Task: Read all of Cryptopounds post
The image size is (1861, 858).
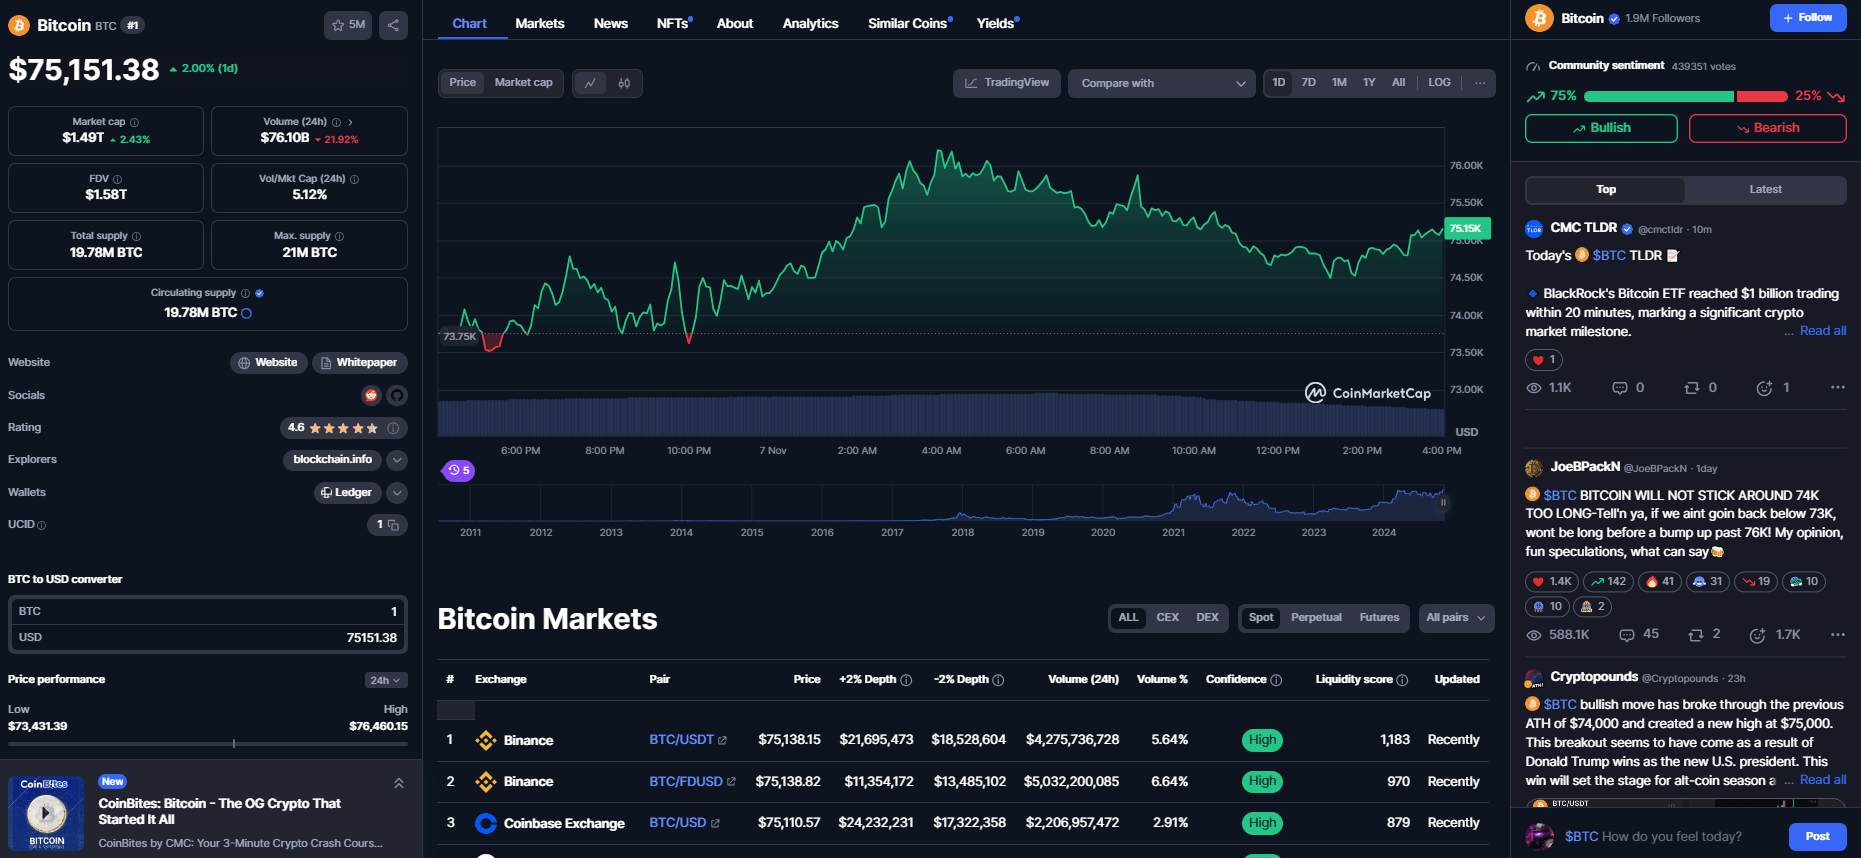Action: click(x=1822, y=780)
